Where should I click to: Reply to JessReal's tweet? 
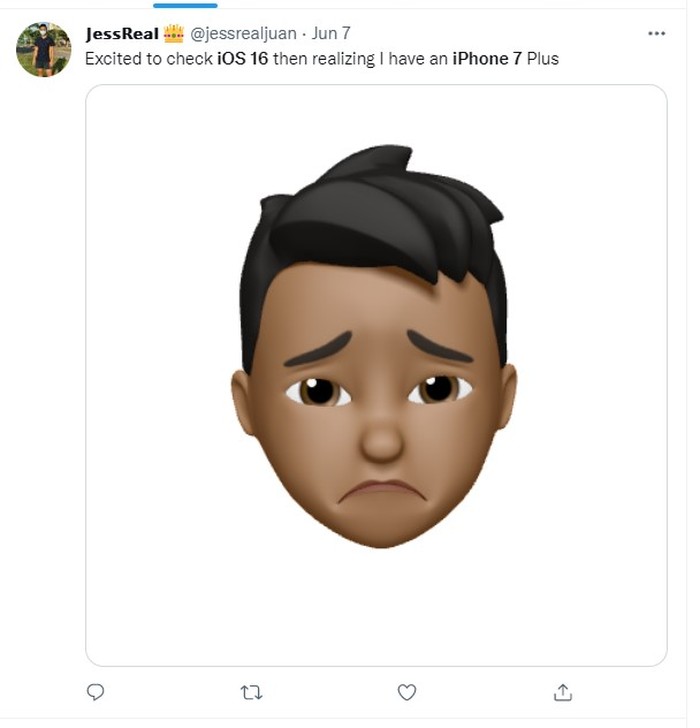point(96,692)
